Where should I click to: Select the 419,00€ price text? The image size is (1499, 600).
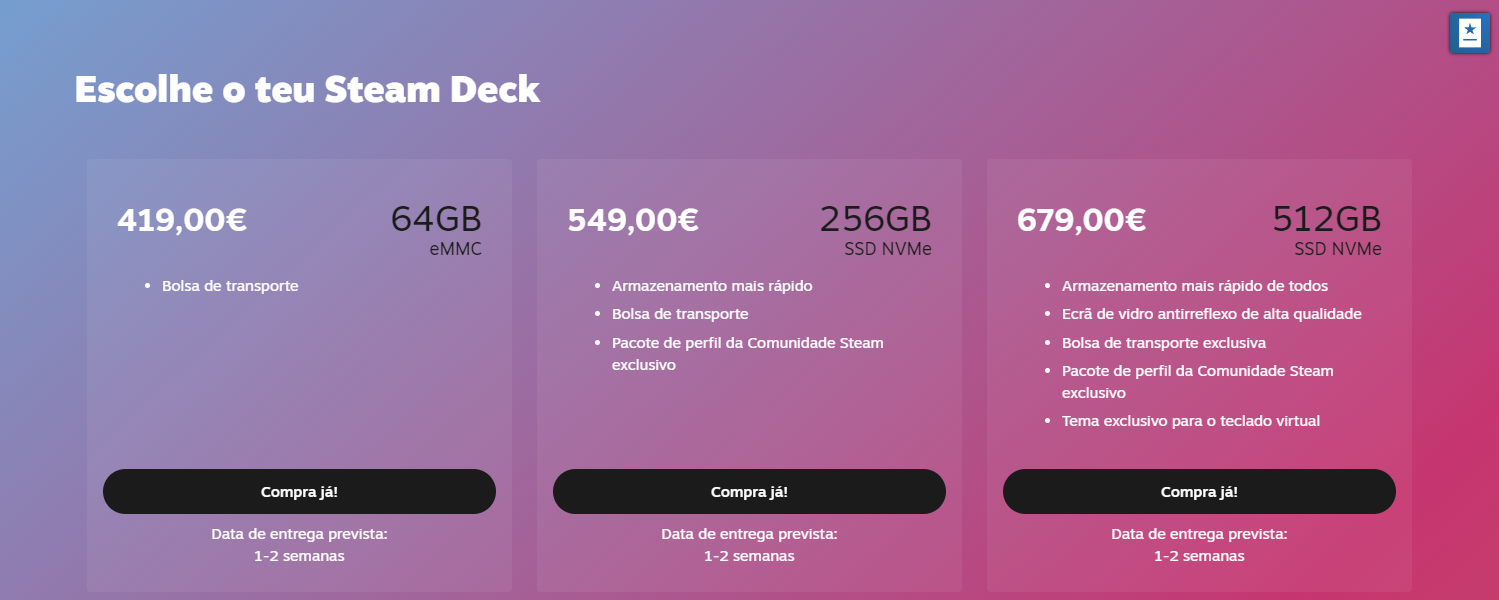coord(182,220)
